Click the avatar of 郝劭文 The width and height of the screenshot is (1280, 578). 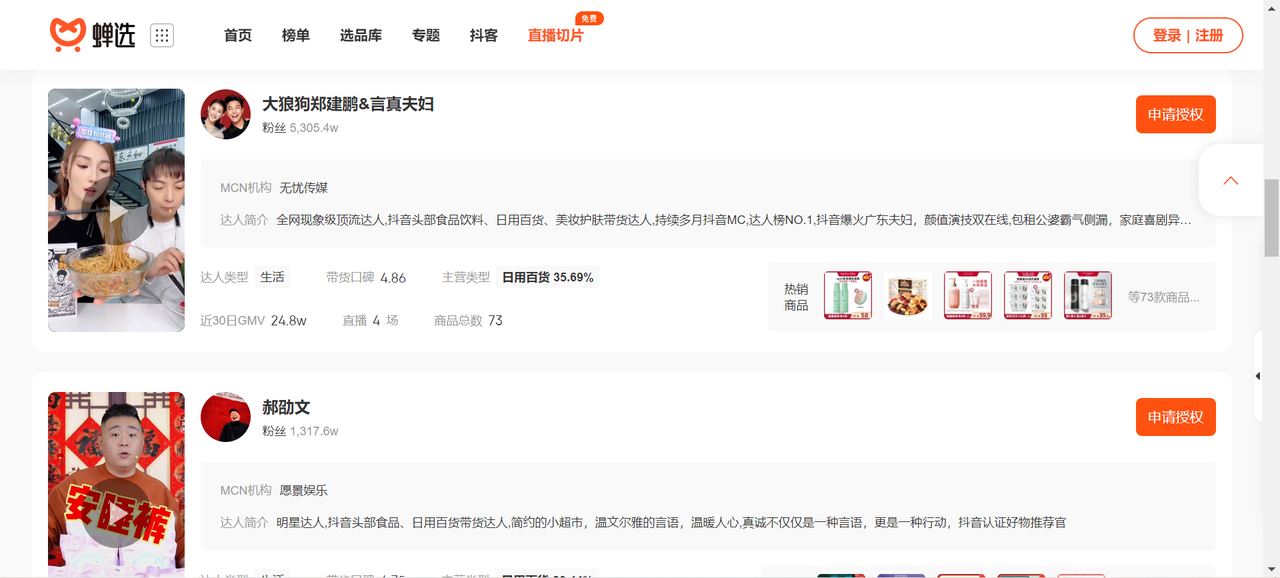[x=225, y=417]
